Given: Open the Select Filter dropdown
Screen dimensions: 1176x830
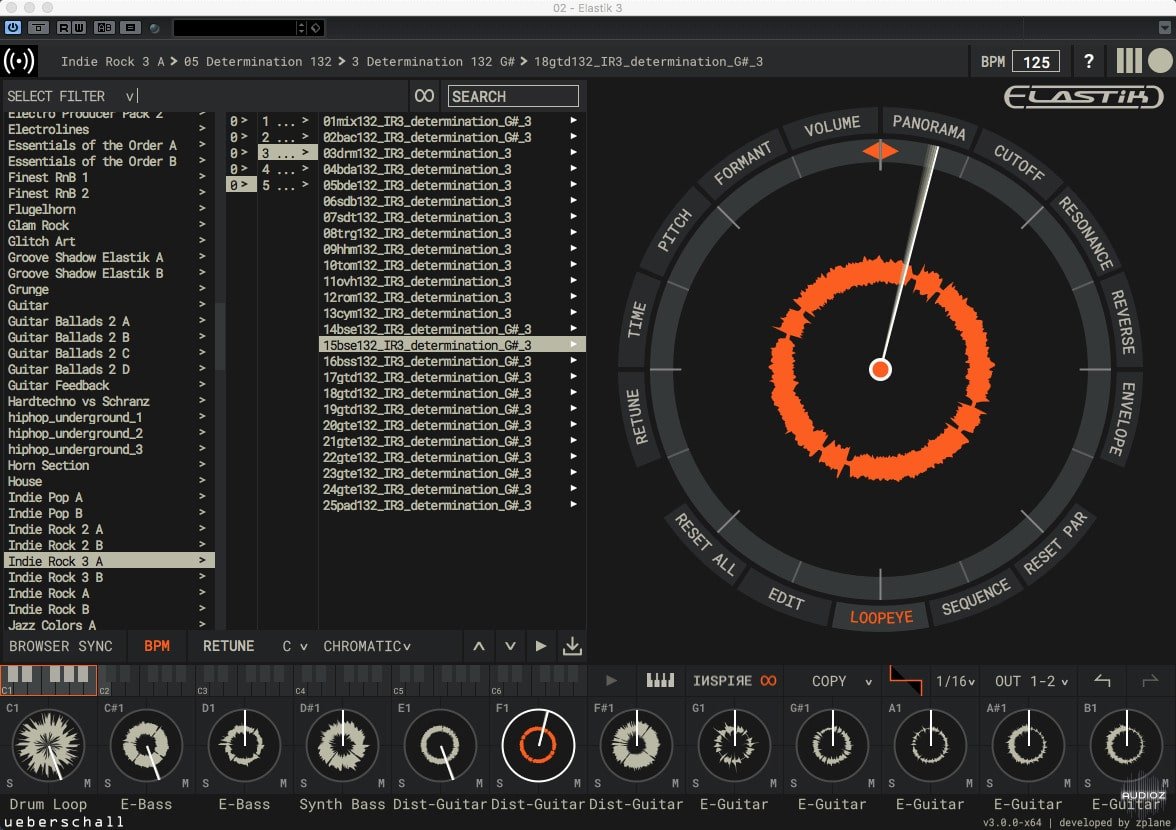Looking at the screenshot, I should (70, 96).
